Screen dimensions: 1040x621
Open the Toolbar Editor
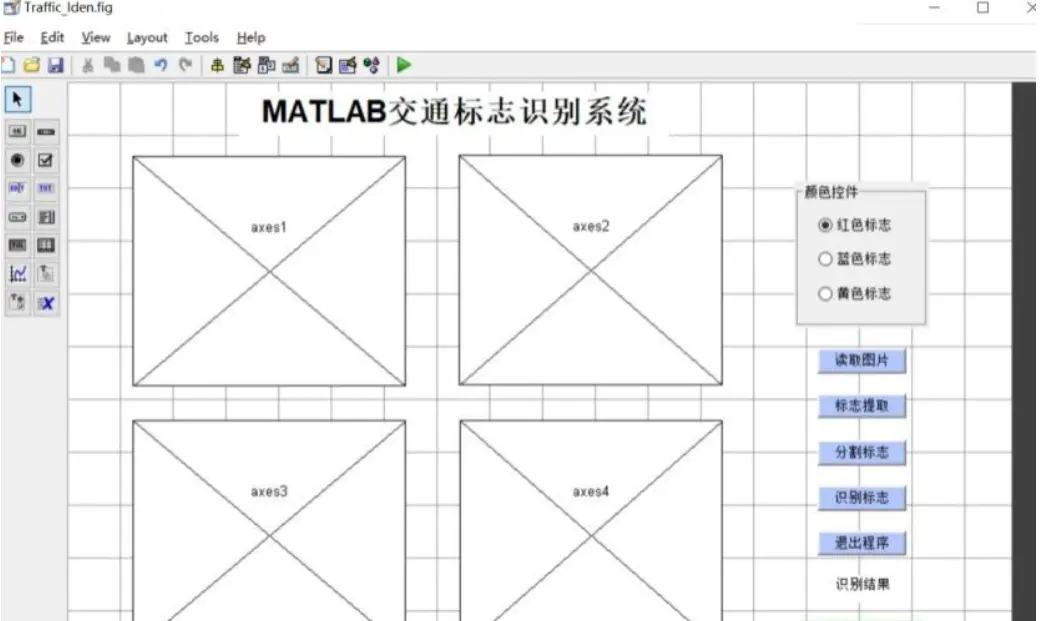(x=291, y=65)
